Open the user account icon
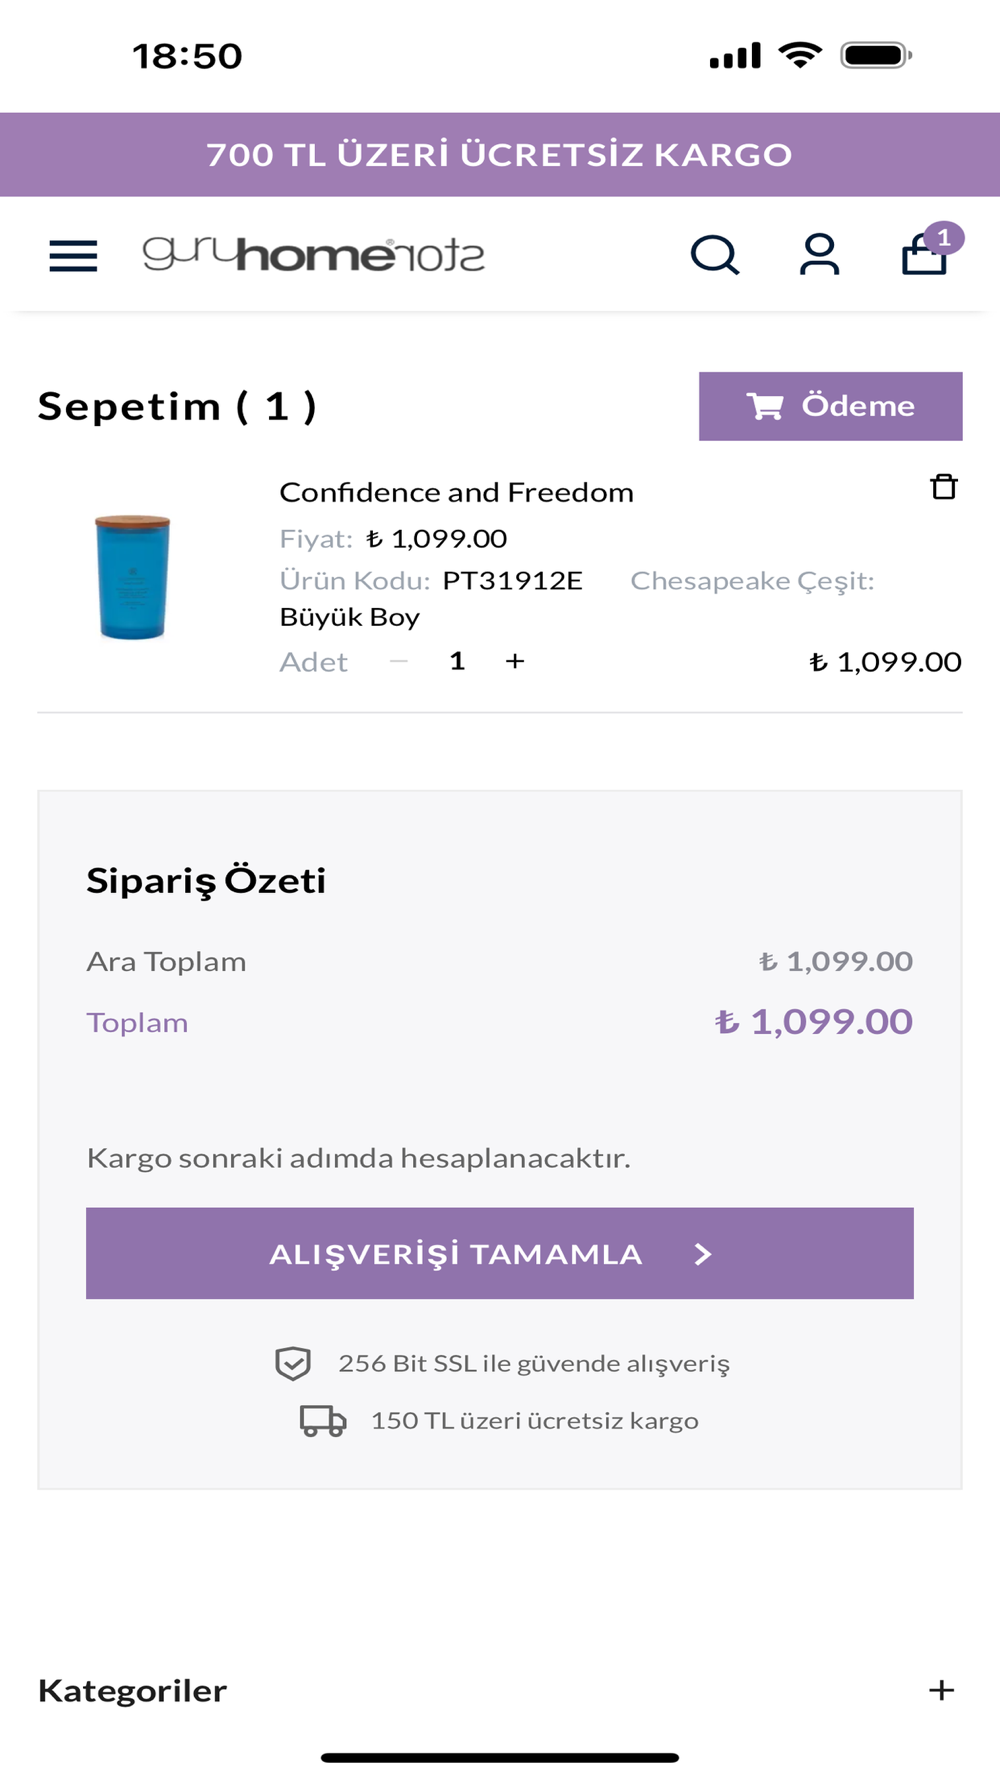The width and height of the screenshot is (1000, 1778). point(819,255)
